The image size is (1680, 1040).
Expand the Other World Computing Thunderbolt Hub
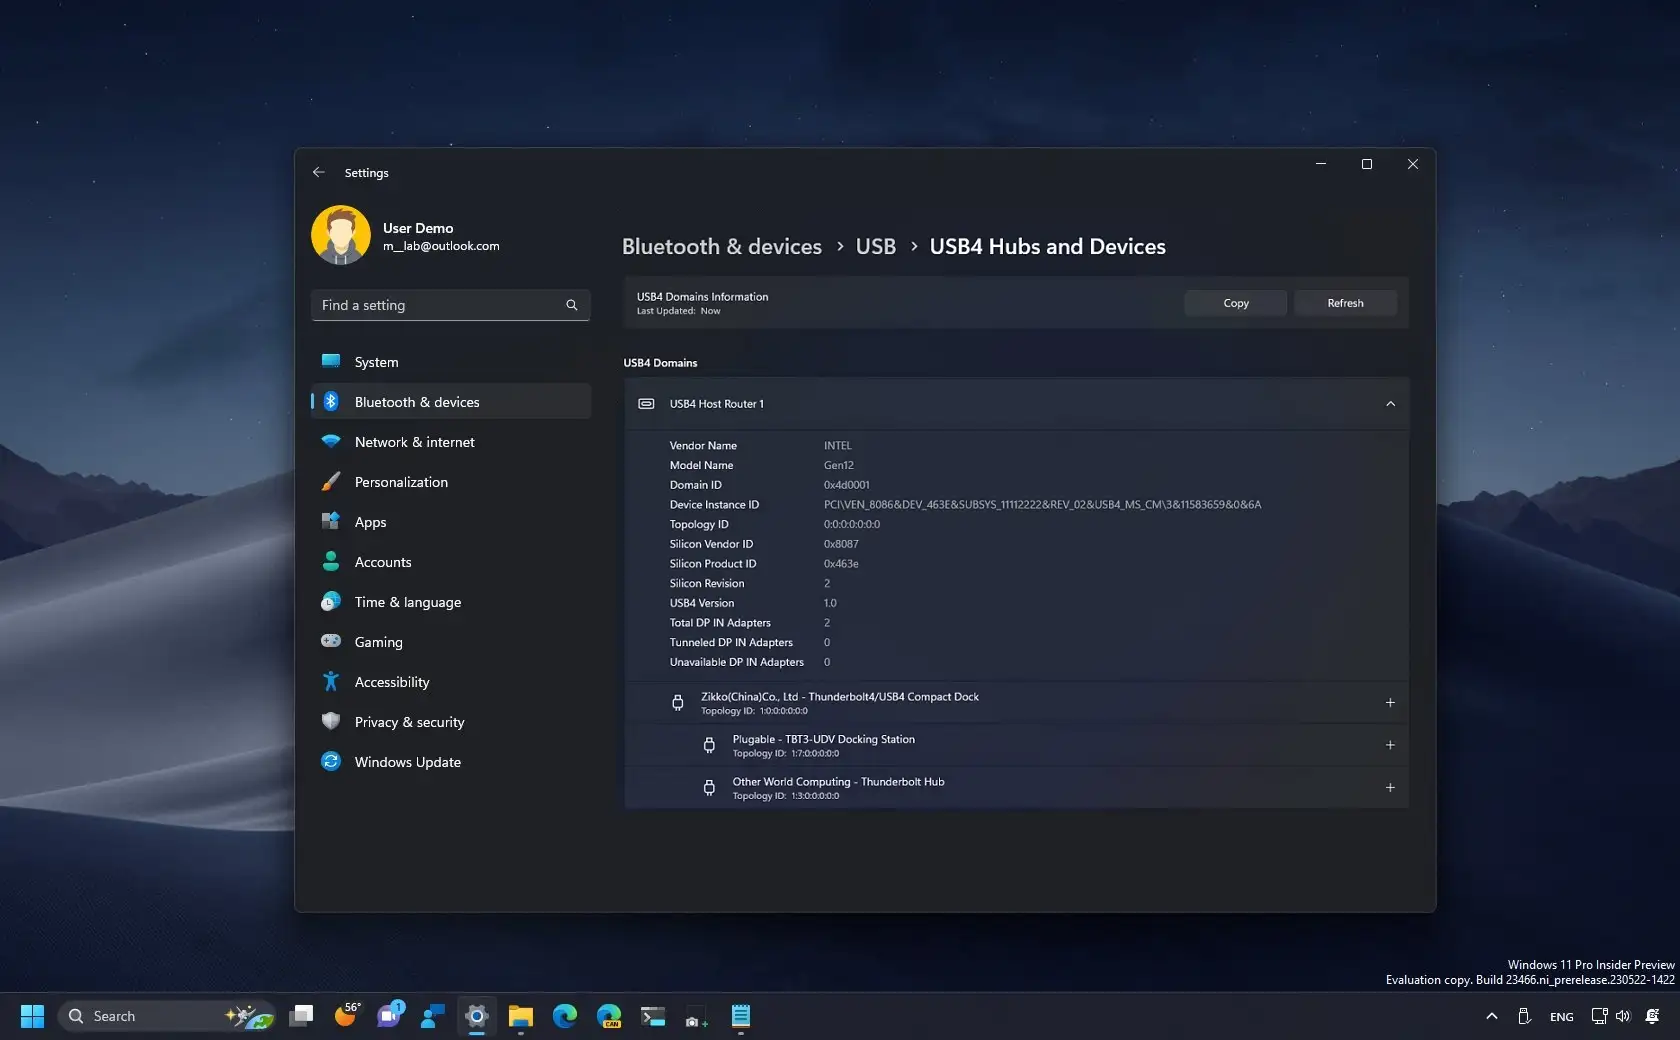[1390, 787]
